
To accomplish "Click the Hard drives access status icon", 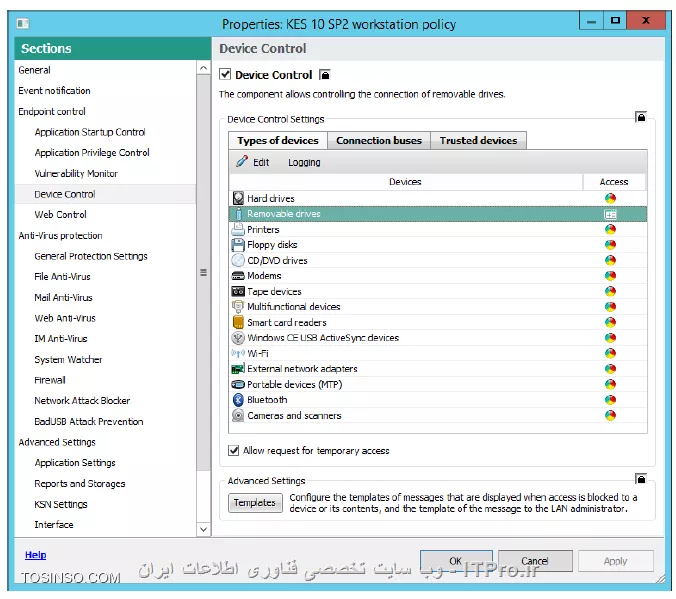I will coord(610,198).
